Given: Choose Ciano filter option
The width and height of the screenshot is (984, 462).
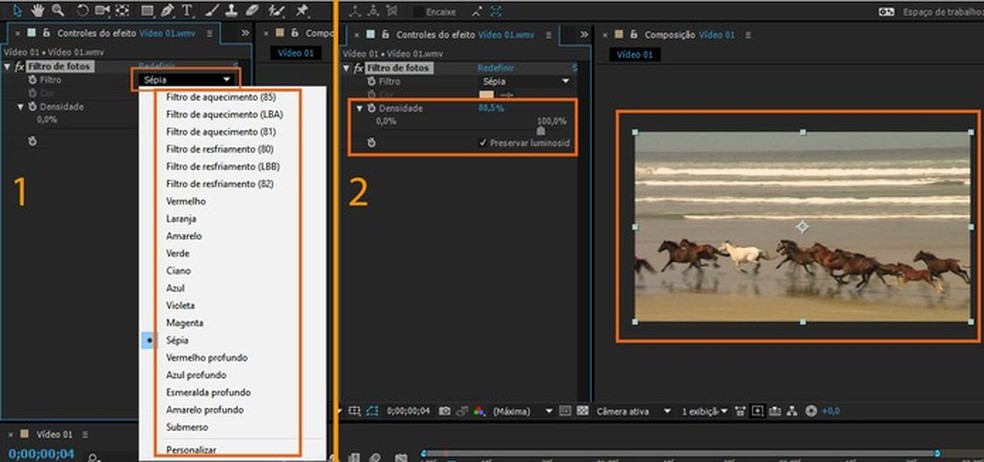Looking at the screenshot, I should (x=178, y=271).
